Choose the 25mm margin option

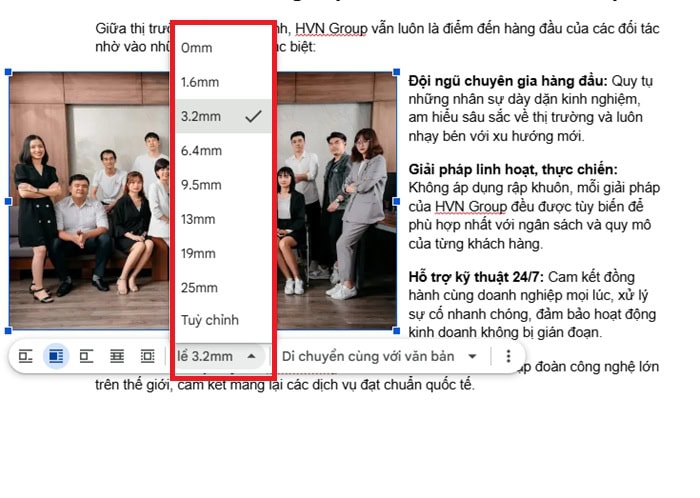(x=223, y=288)
